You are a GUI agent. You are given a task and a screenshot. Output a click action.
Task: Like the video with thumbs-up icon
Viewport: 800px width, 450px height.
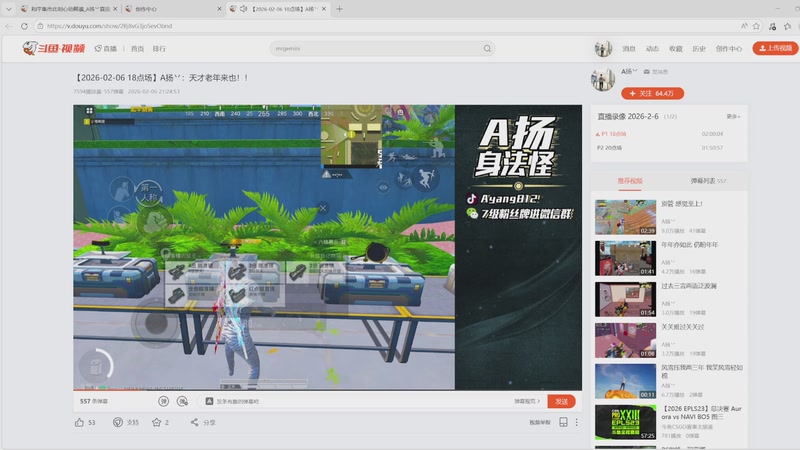click(80, 422)
